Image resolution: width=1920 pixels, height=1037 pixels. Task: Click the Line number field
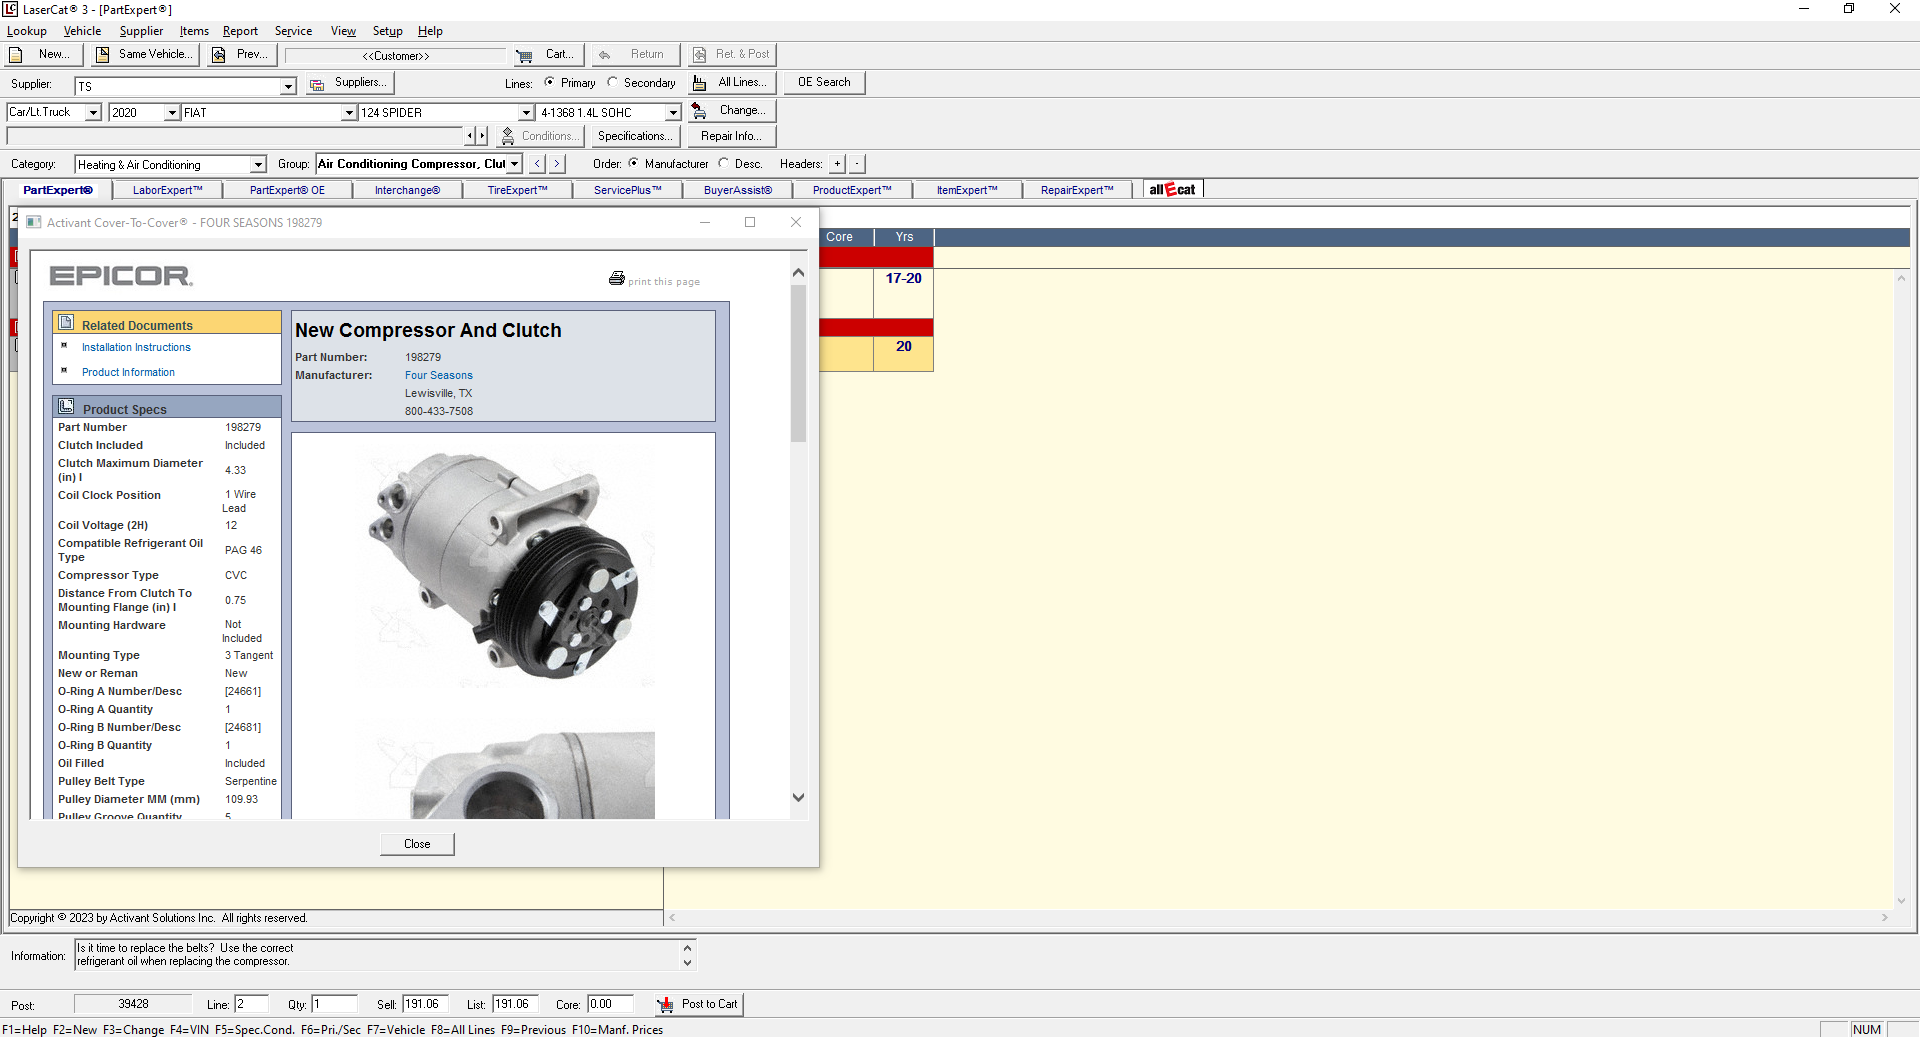(251, 1004)
